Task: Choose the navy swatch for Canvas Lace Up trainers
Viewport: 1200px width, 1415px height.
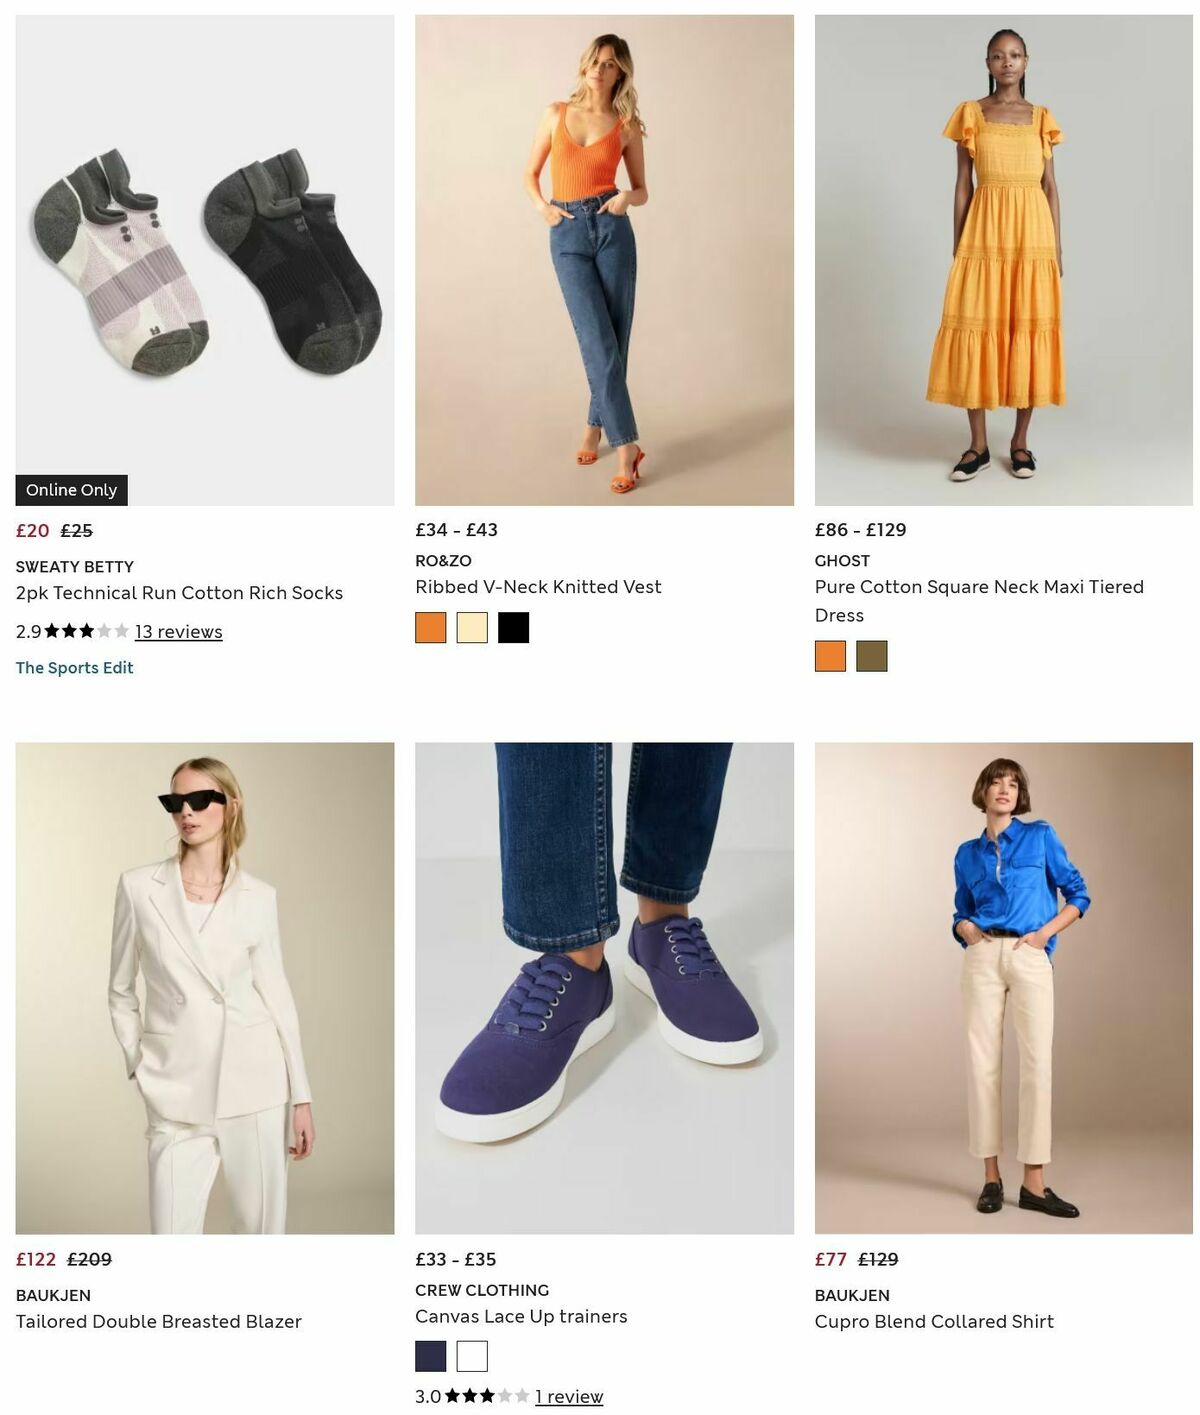Action: (430, 1356)
